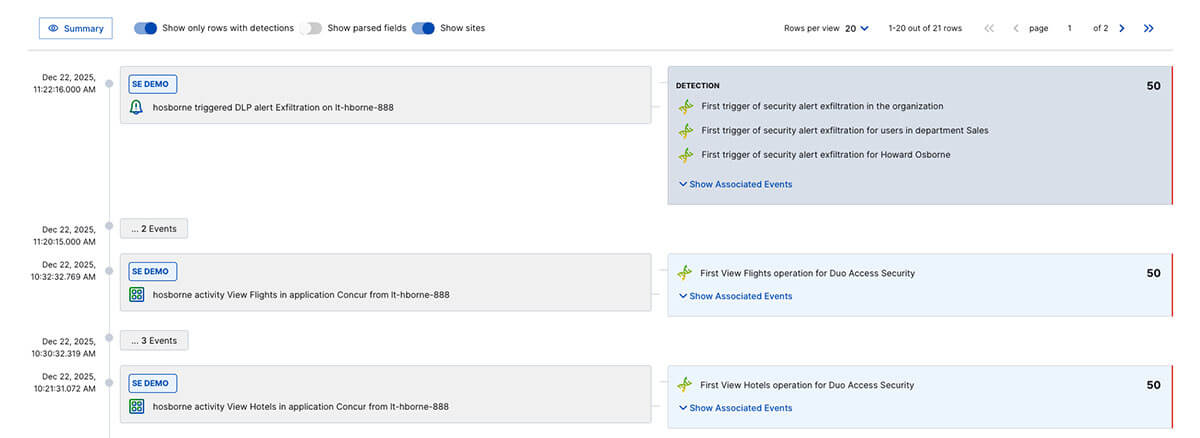Click 'First View Hotels operation for Duo Access Security'
Viewport: 1200px width, 438px height.
[807, 385]
